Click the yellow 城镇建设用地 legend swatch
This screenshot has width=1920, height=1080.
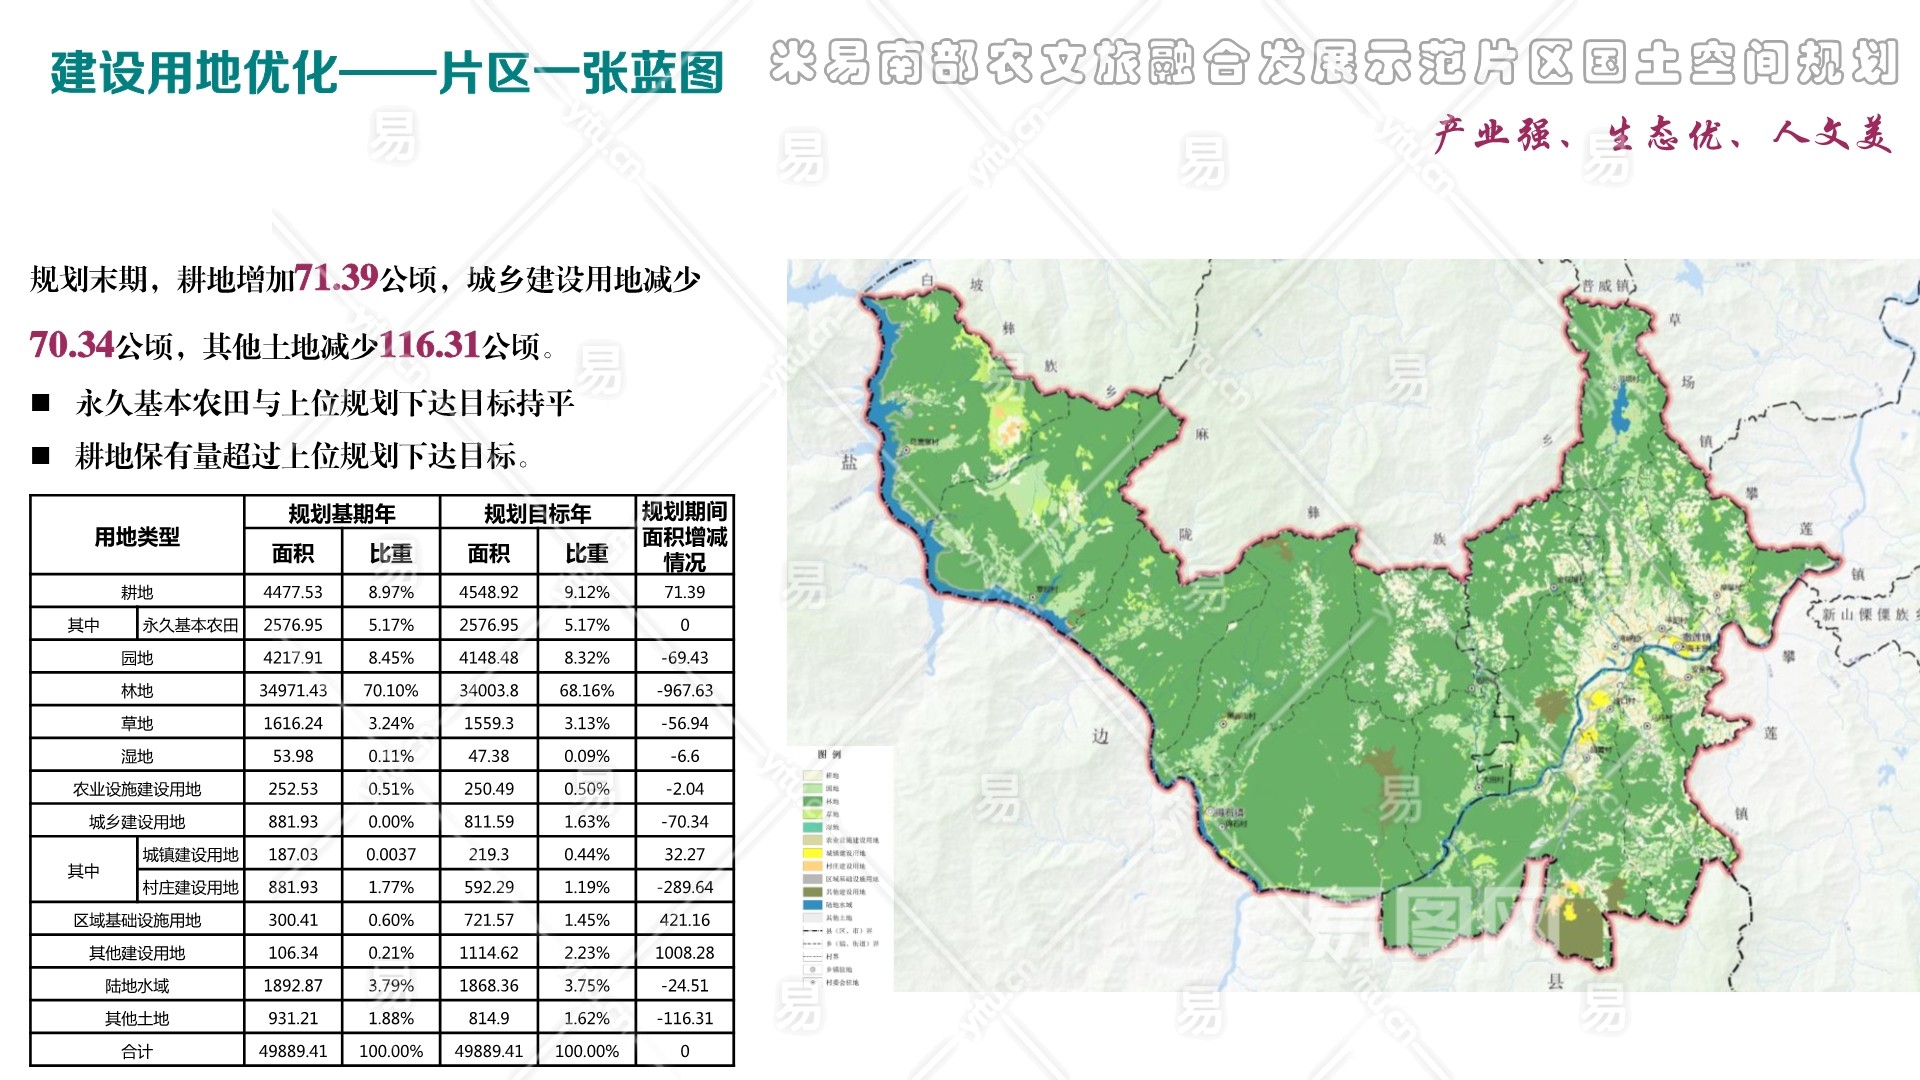click(x=812, y=853)
